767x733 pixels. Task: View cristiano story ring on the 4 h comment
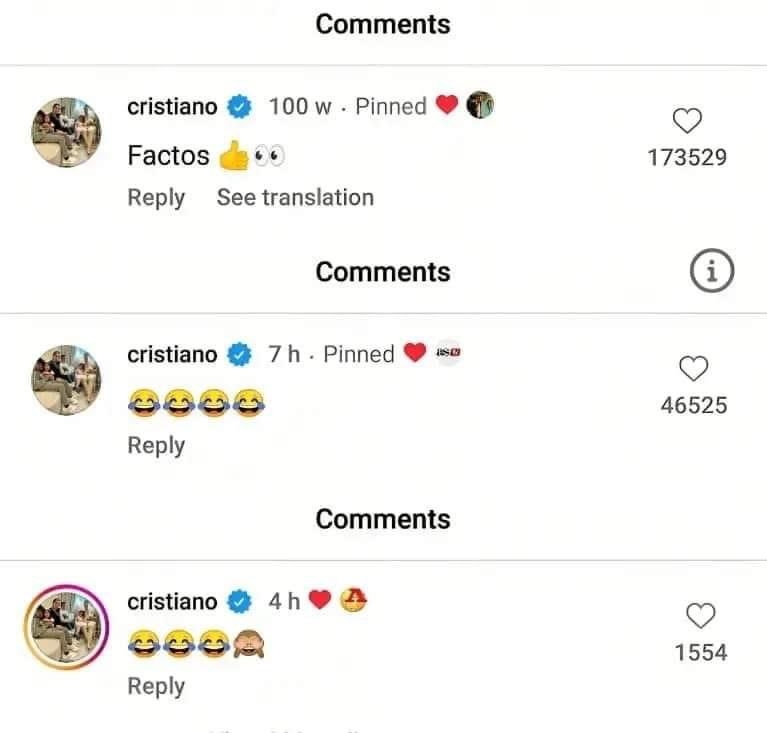click(67, 628)
